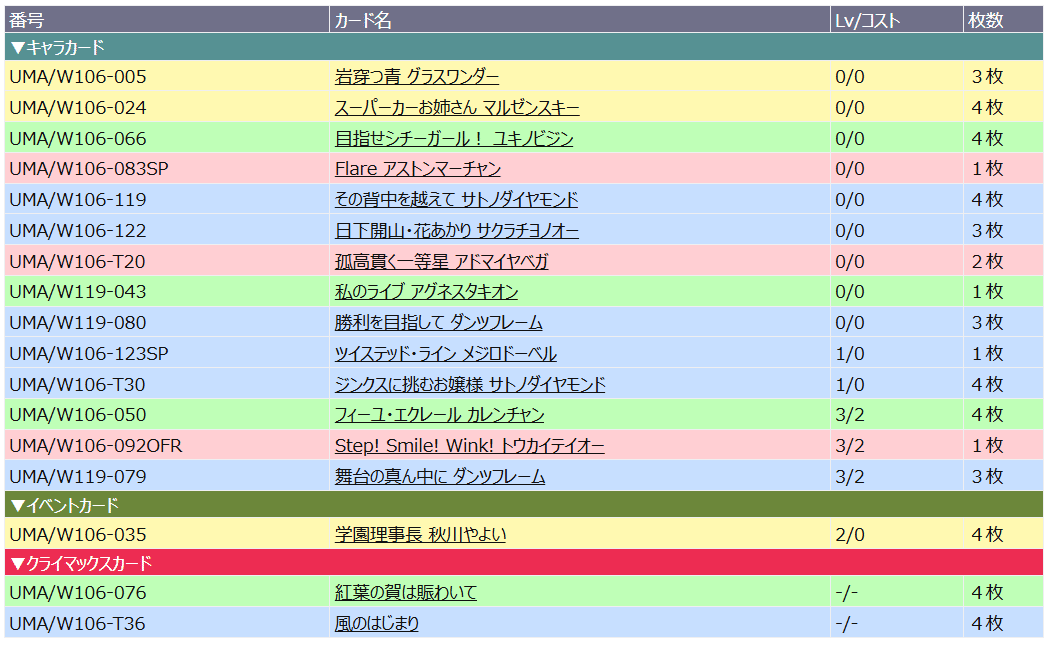Open card link Step! Smile! Wink! トウカイテイオー
1049x645 pixels.
coord(470,446)
